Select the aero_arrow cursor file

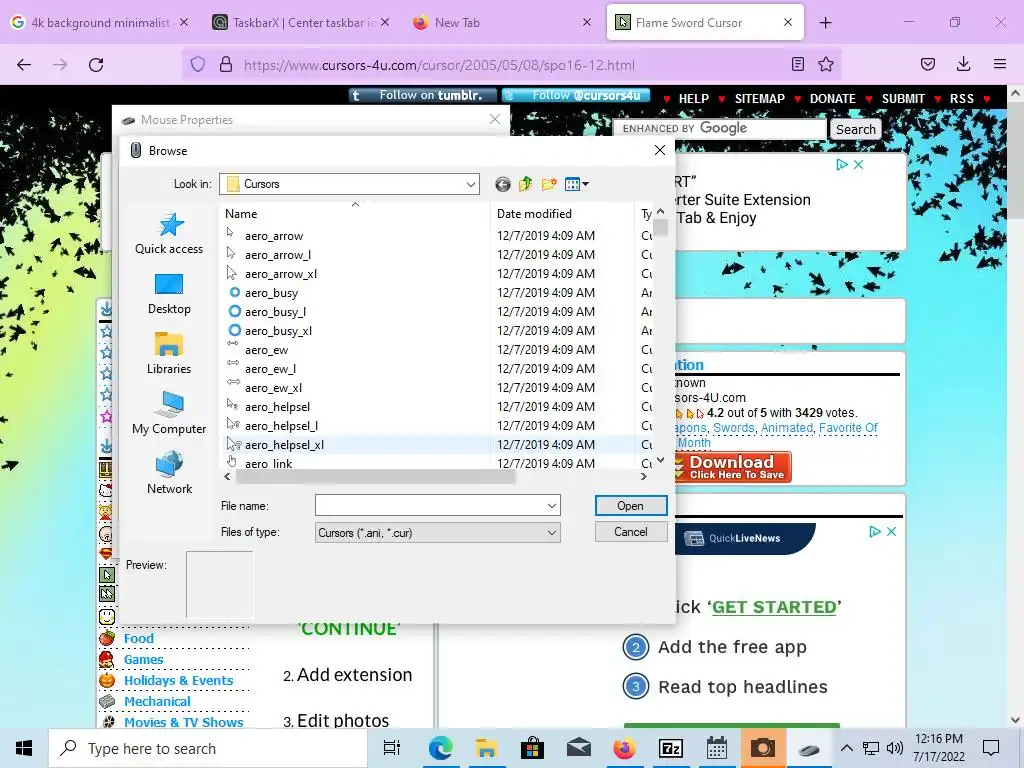(x=274, y=236)
